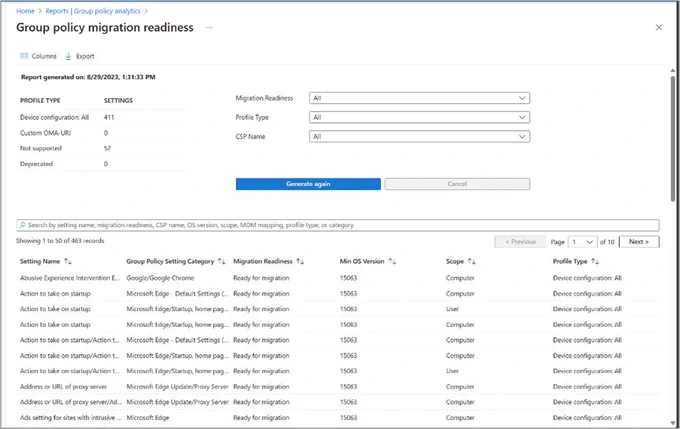Focus the search by setting name field
The height and width of the screenshot is (429, 680).
[338, 225]
